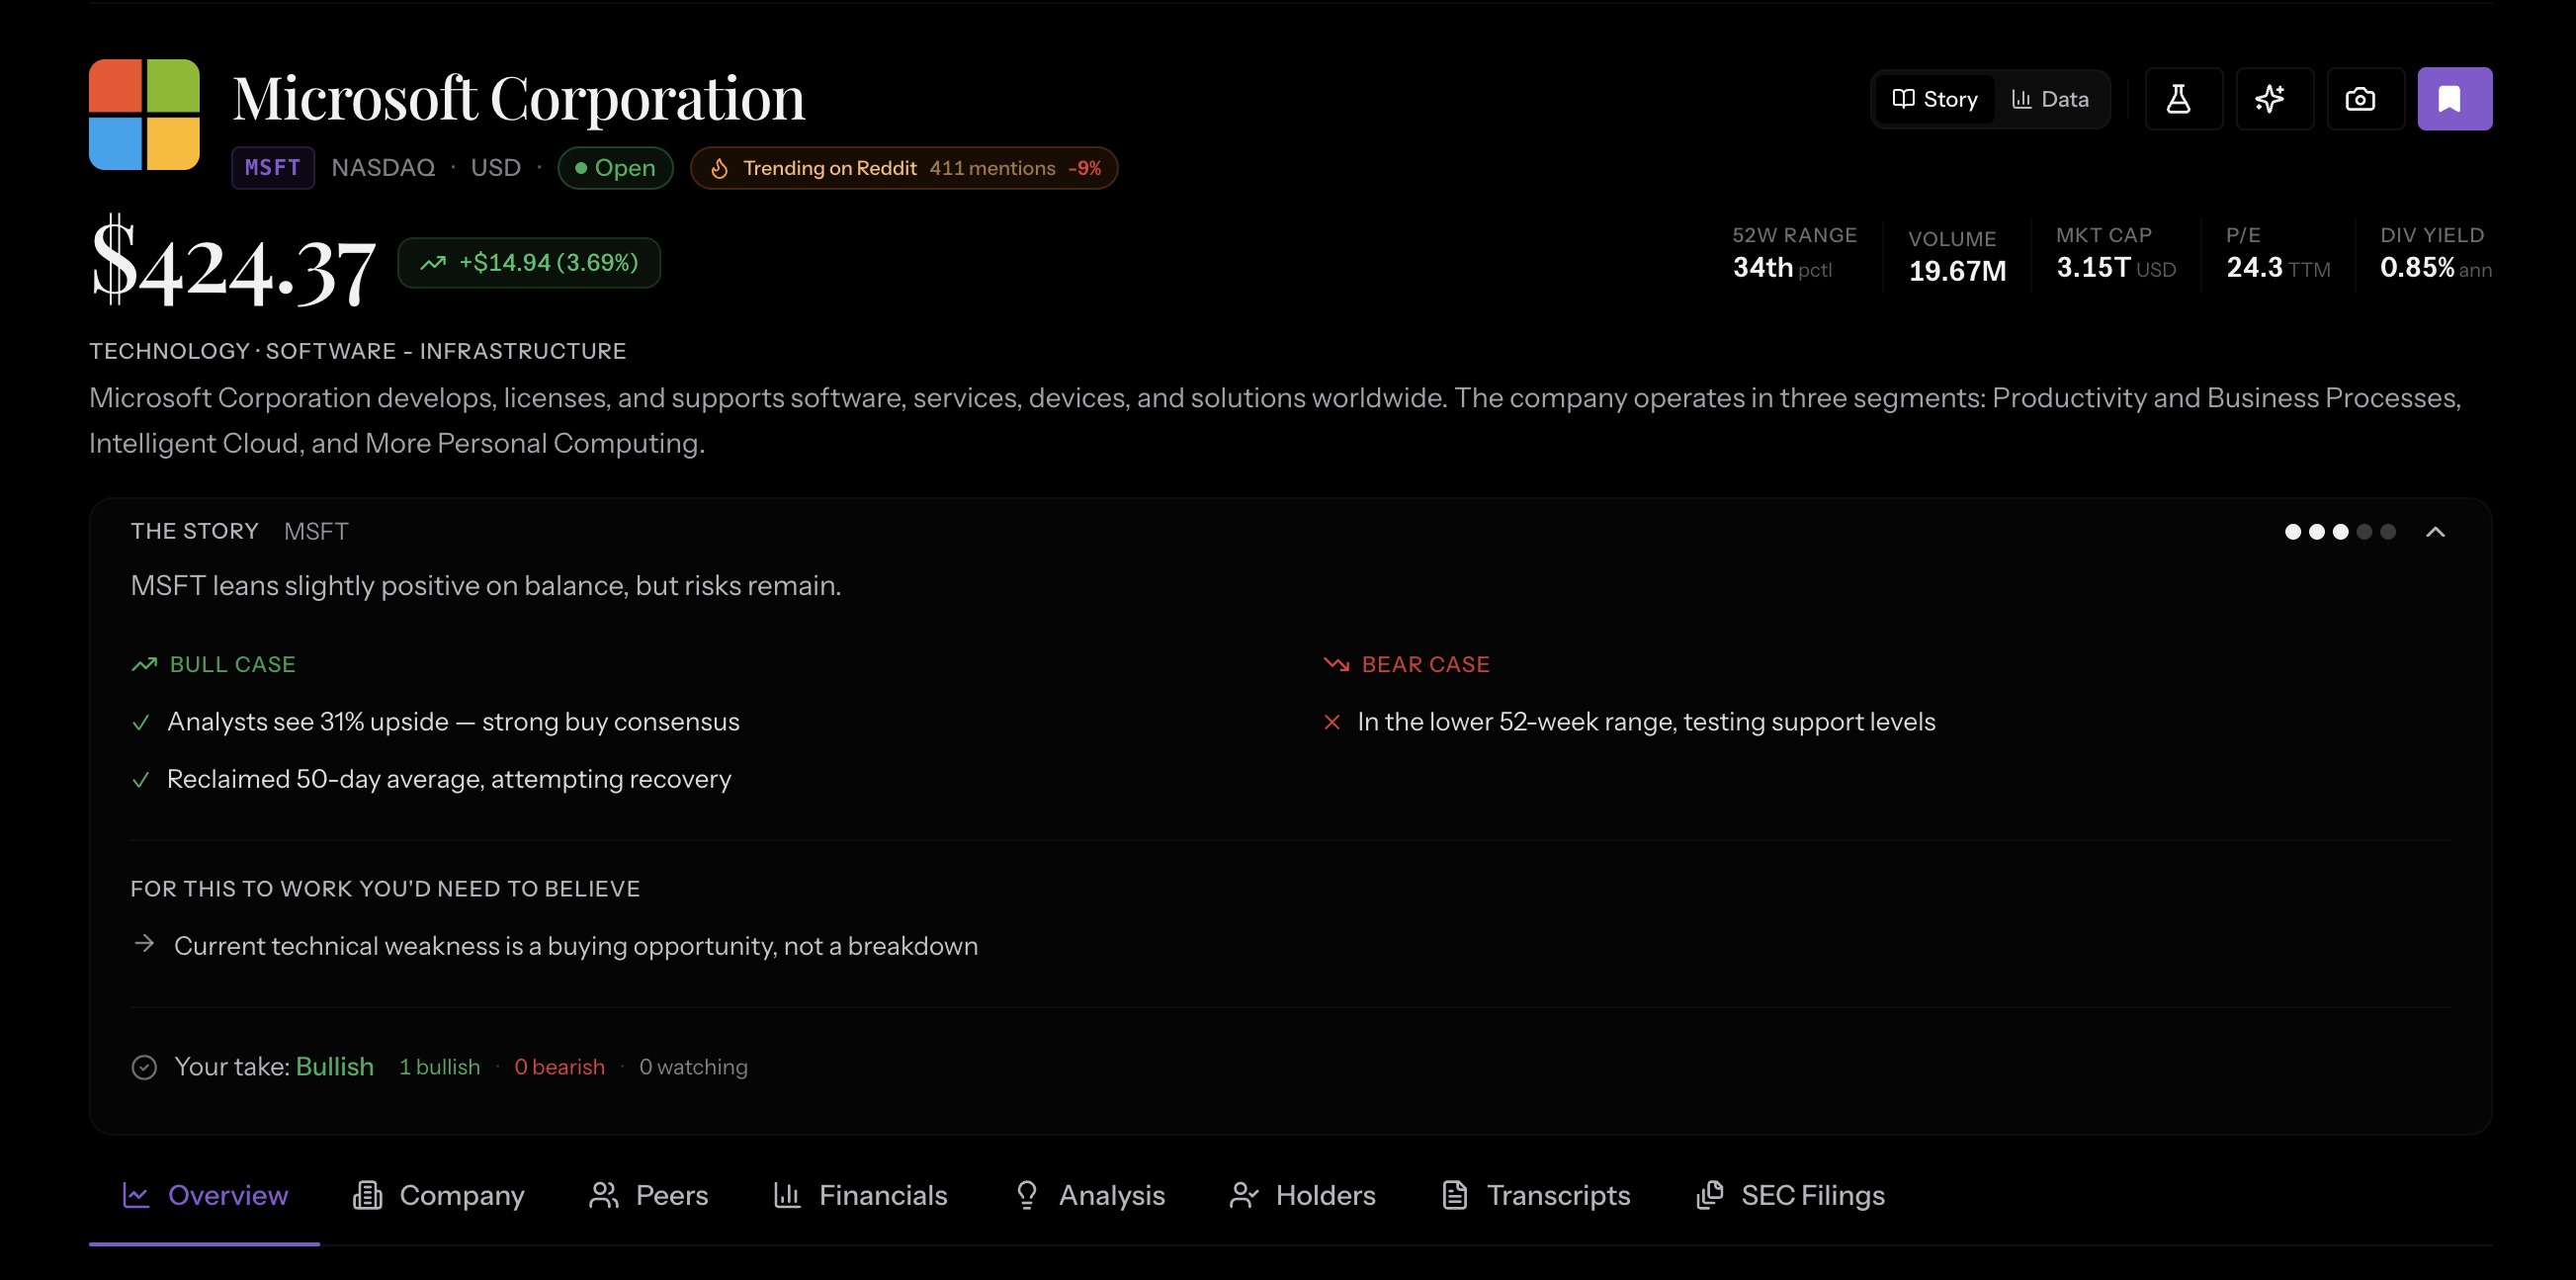Click Technology · Software - Infrastructure sector line

pos(358,351)
